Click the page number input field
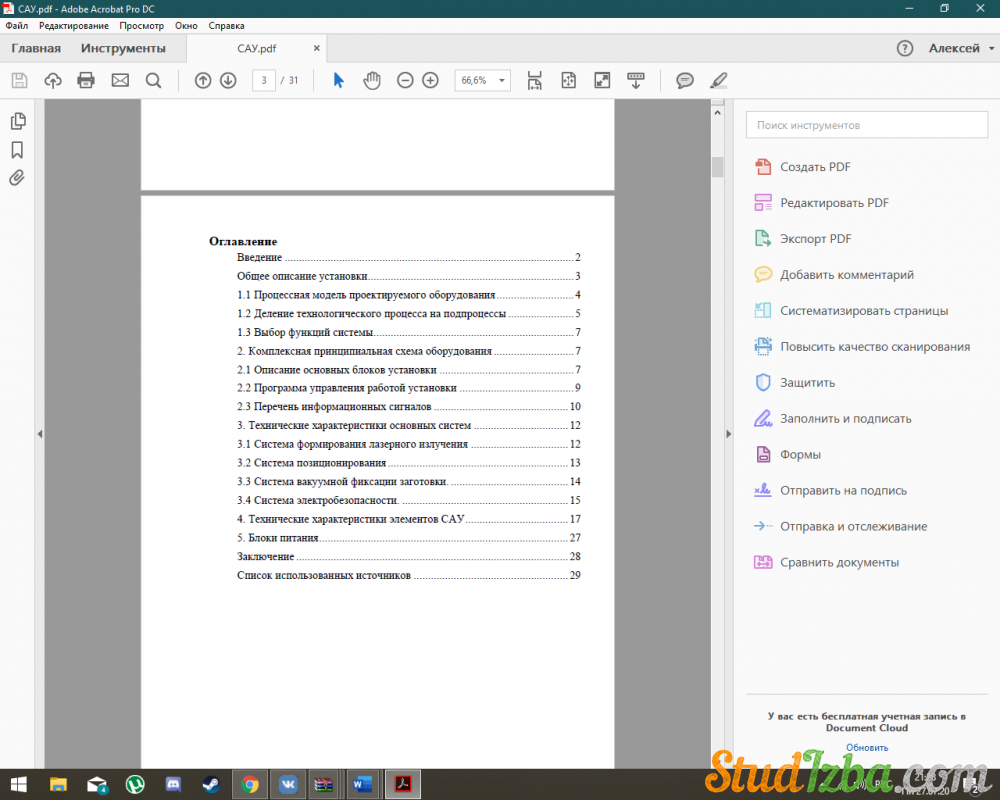The image size is (1000, 800). click(x=264, y=80)
